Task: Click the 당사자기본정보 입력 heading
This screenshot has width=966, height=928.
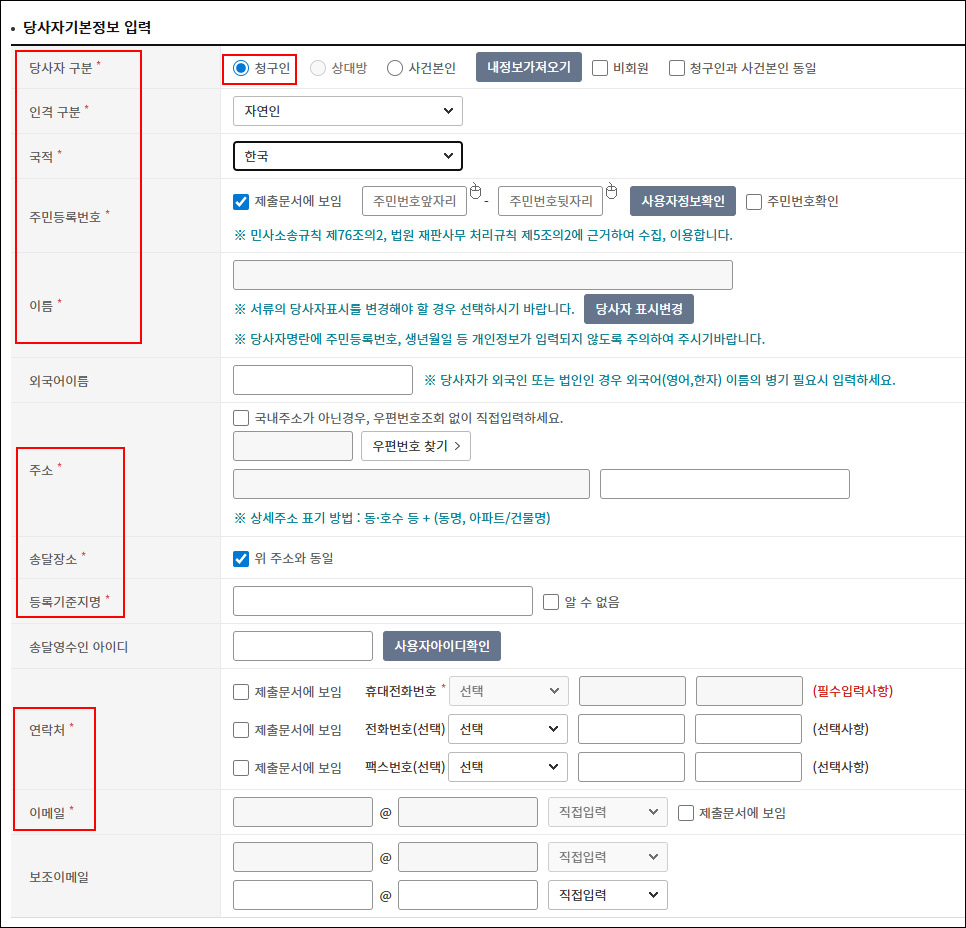Action: tap(87, 27)
